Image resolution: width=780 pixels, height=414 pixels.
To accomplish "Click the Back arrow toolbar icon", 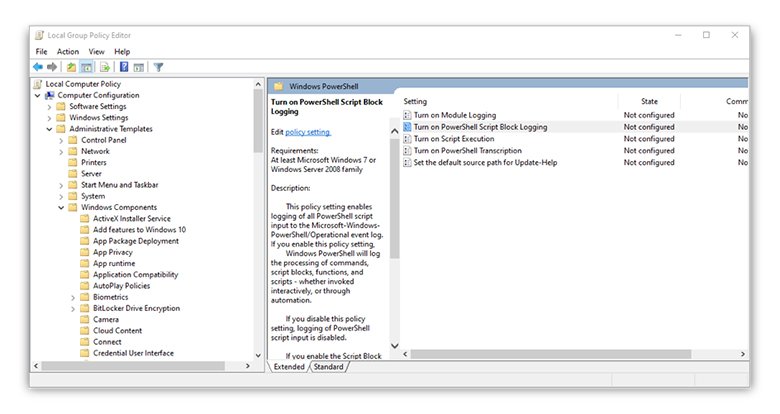I will point(38,67).
